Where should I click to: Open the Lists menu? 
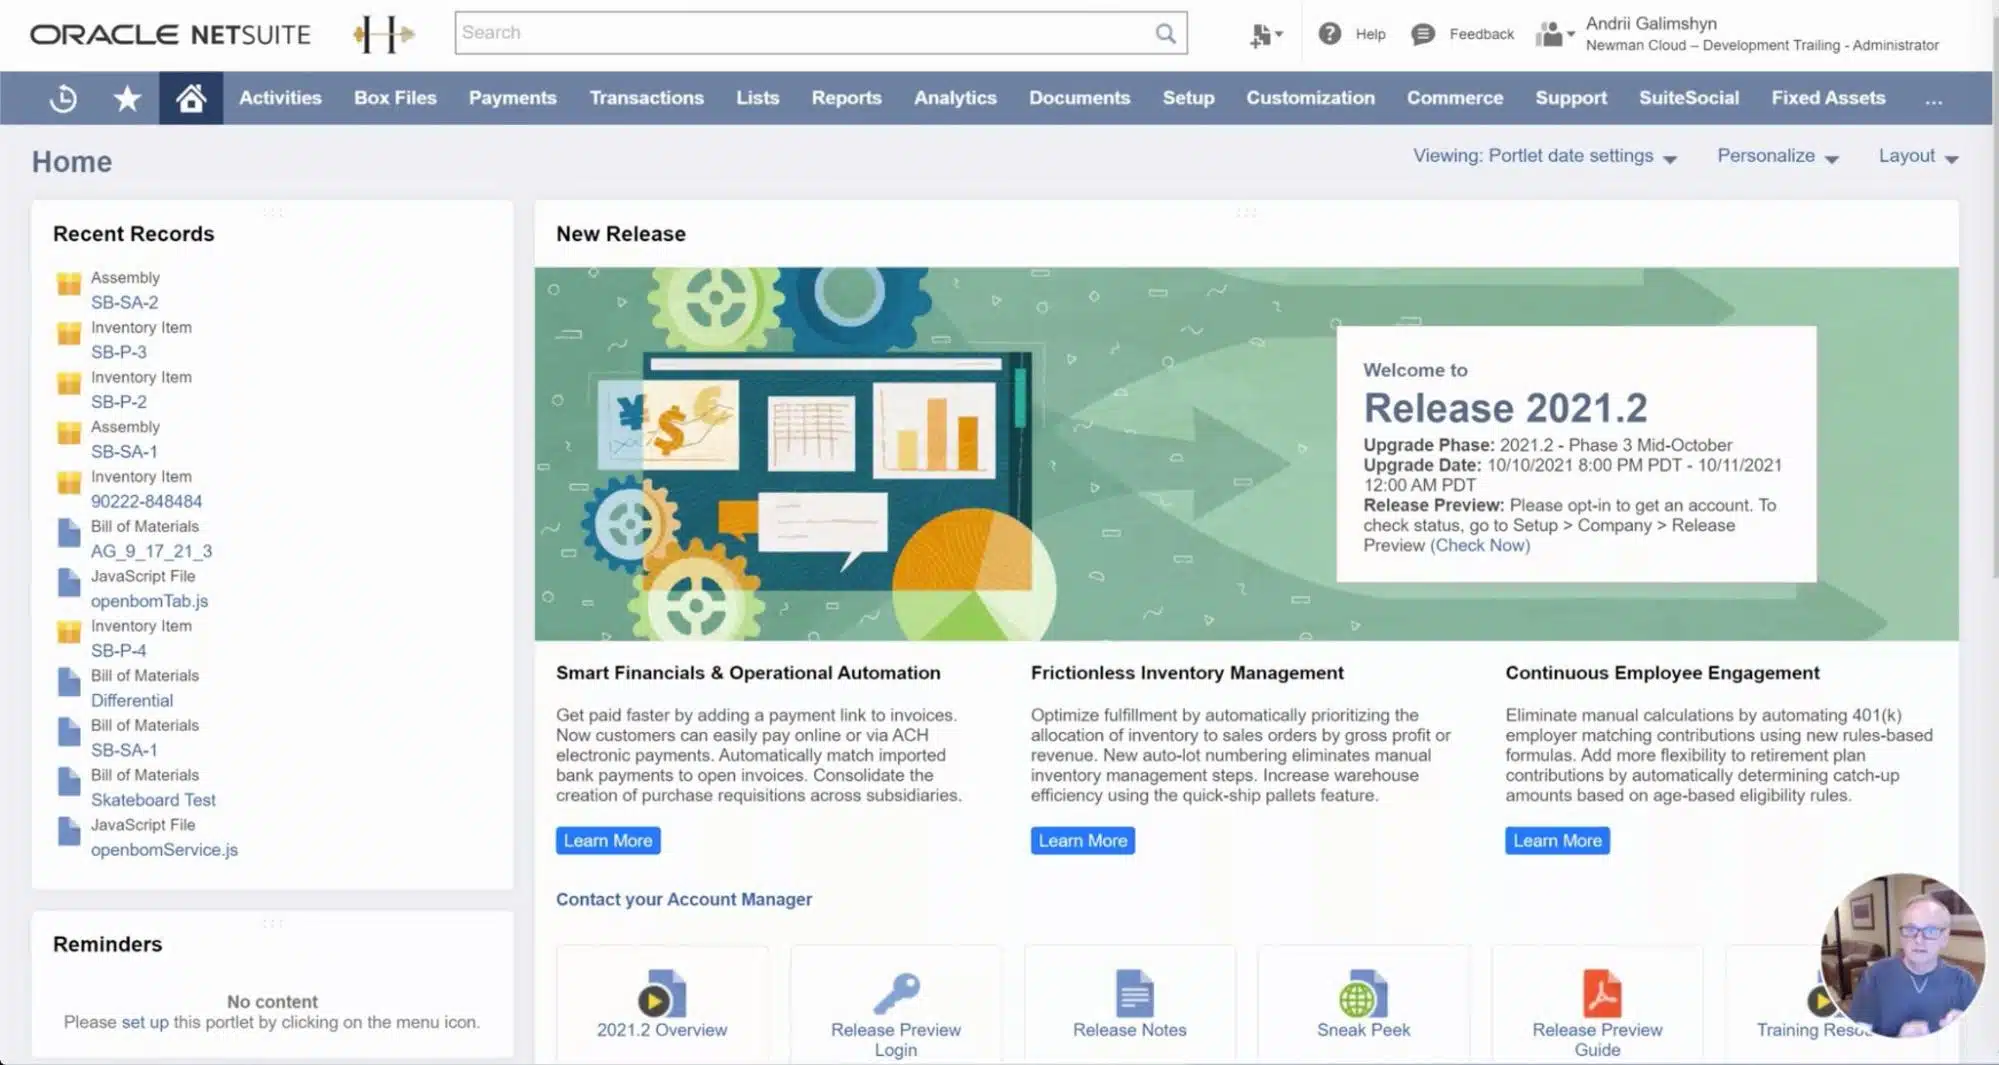click(757, 98)
